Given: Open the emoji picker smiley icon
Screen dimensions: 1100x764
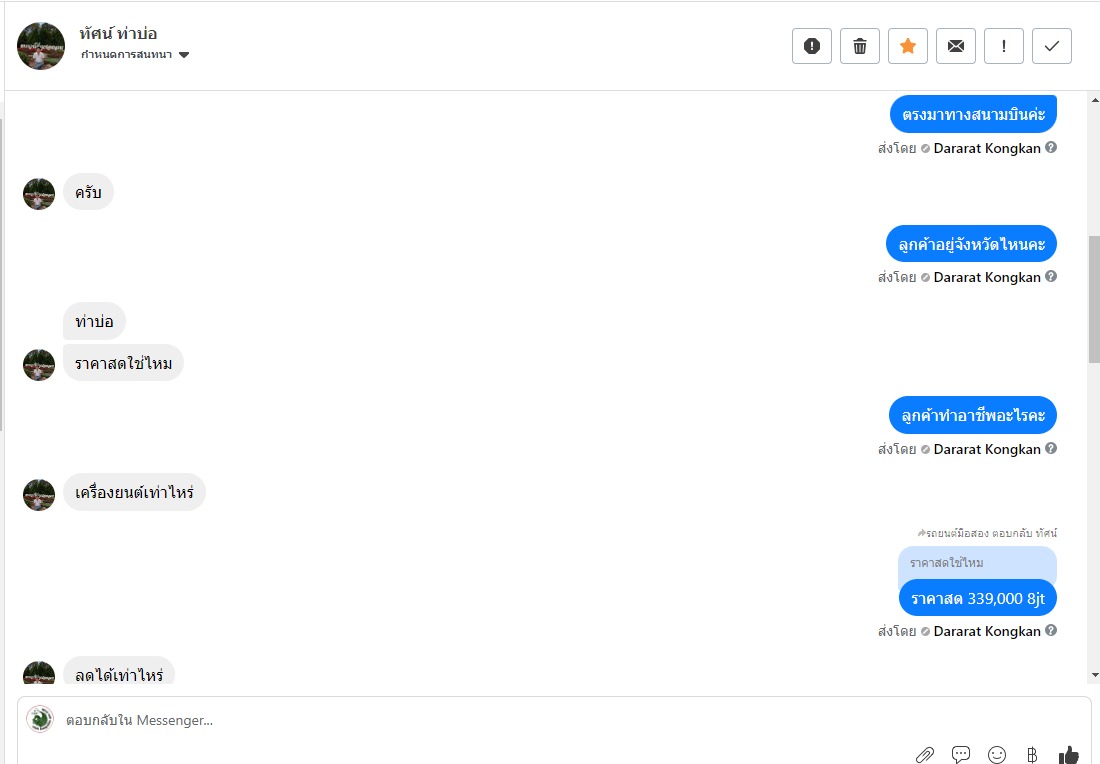Looking at the screenshot, I should (x=997, y=755).
